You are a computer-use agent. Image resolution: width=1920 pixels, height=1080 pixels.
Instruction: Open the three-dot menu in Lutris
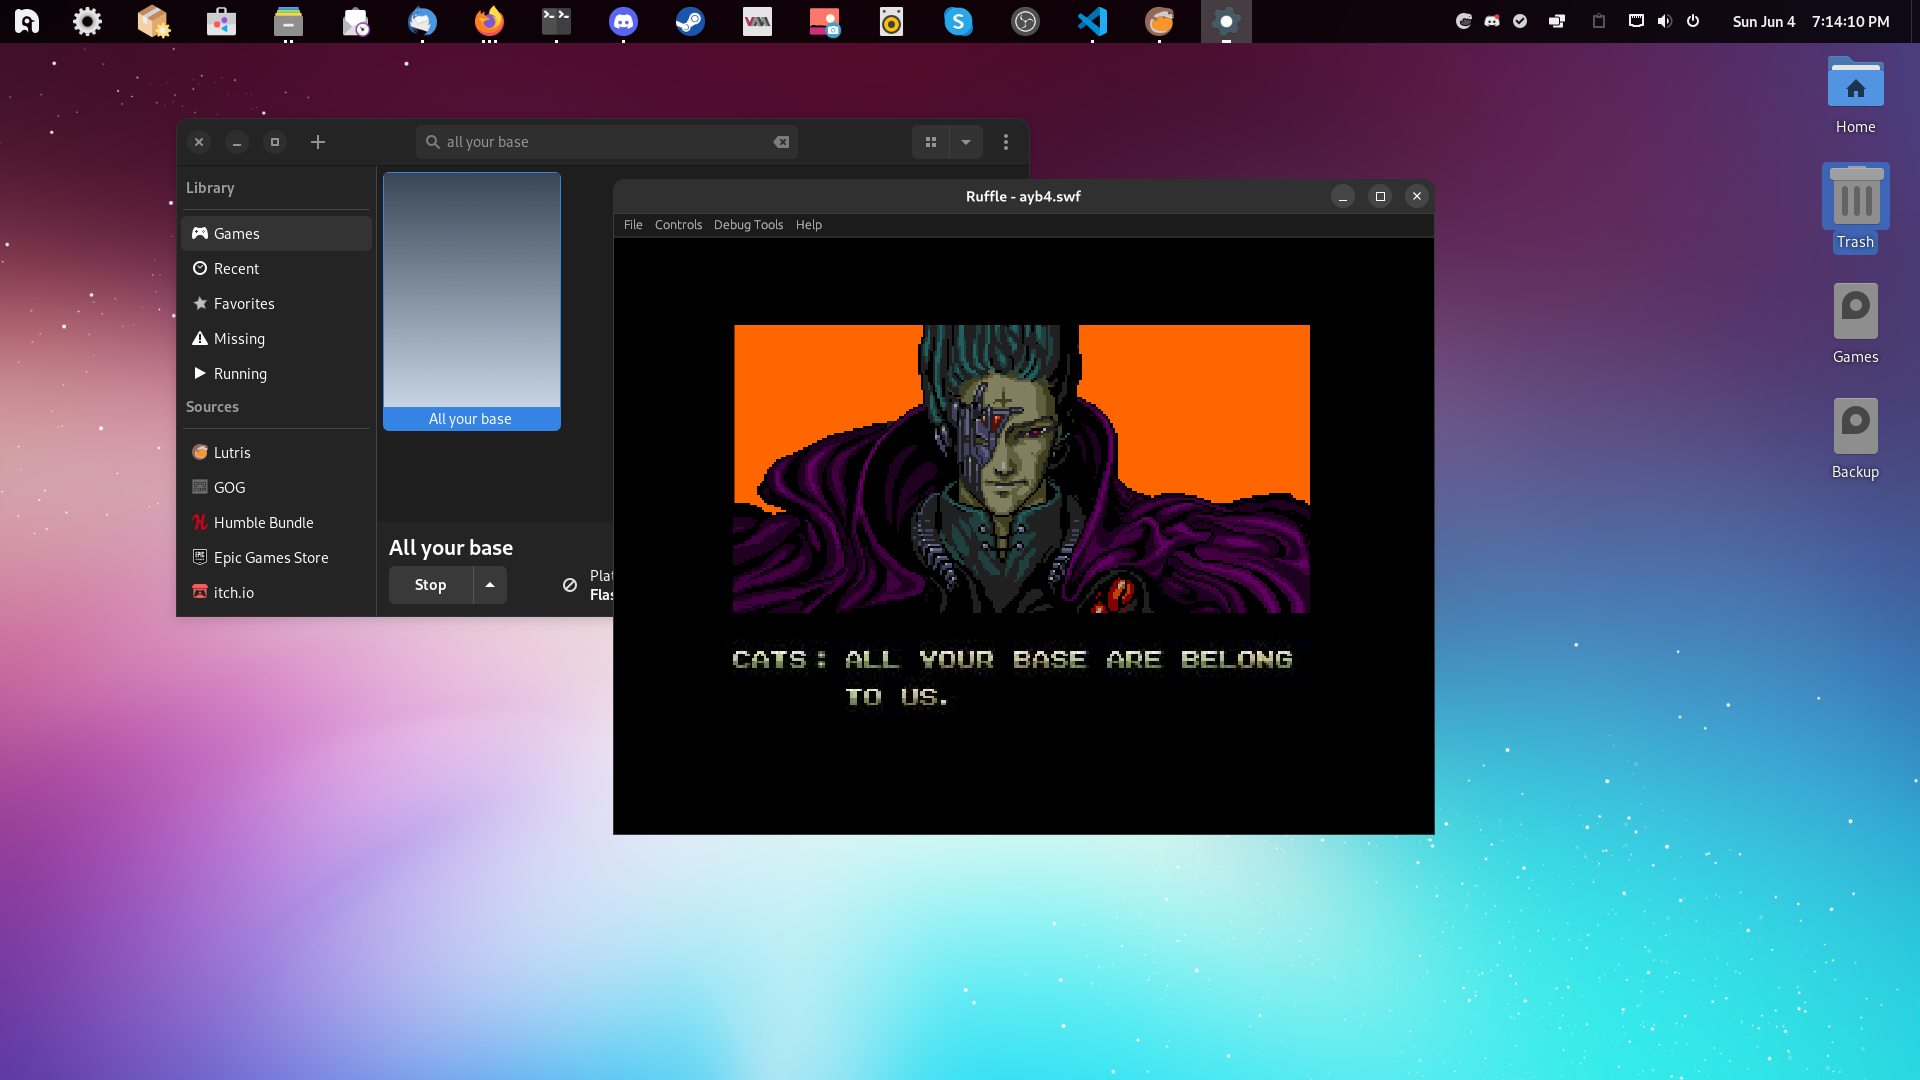click(1006, 142)
